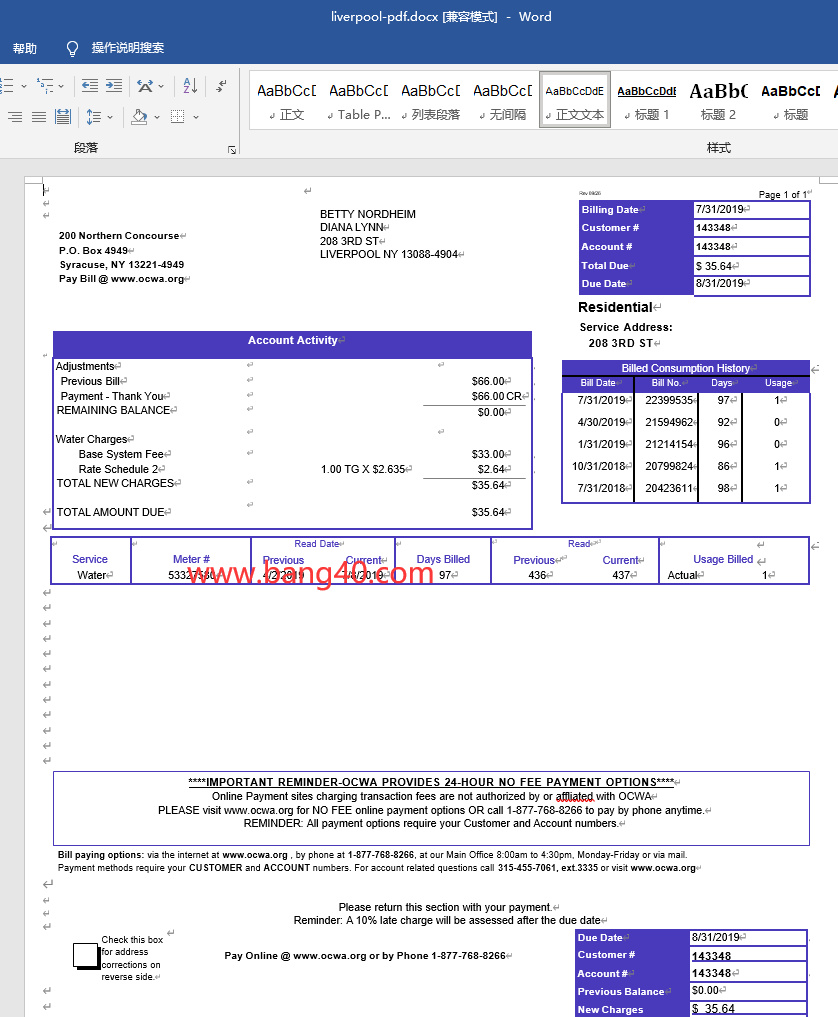The width and height of the screenshot is (838, 1017).
Task: Open the shading color dropdown arrow
Action: click(x=157, y=117)
